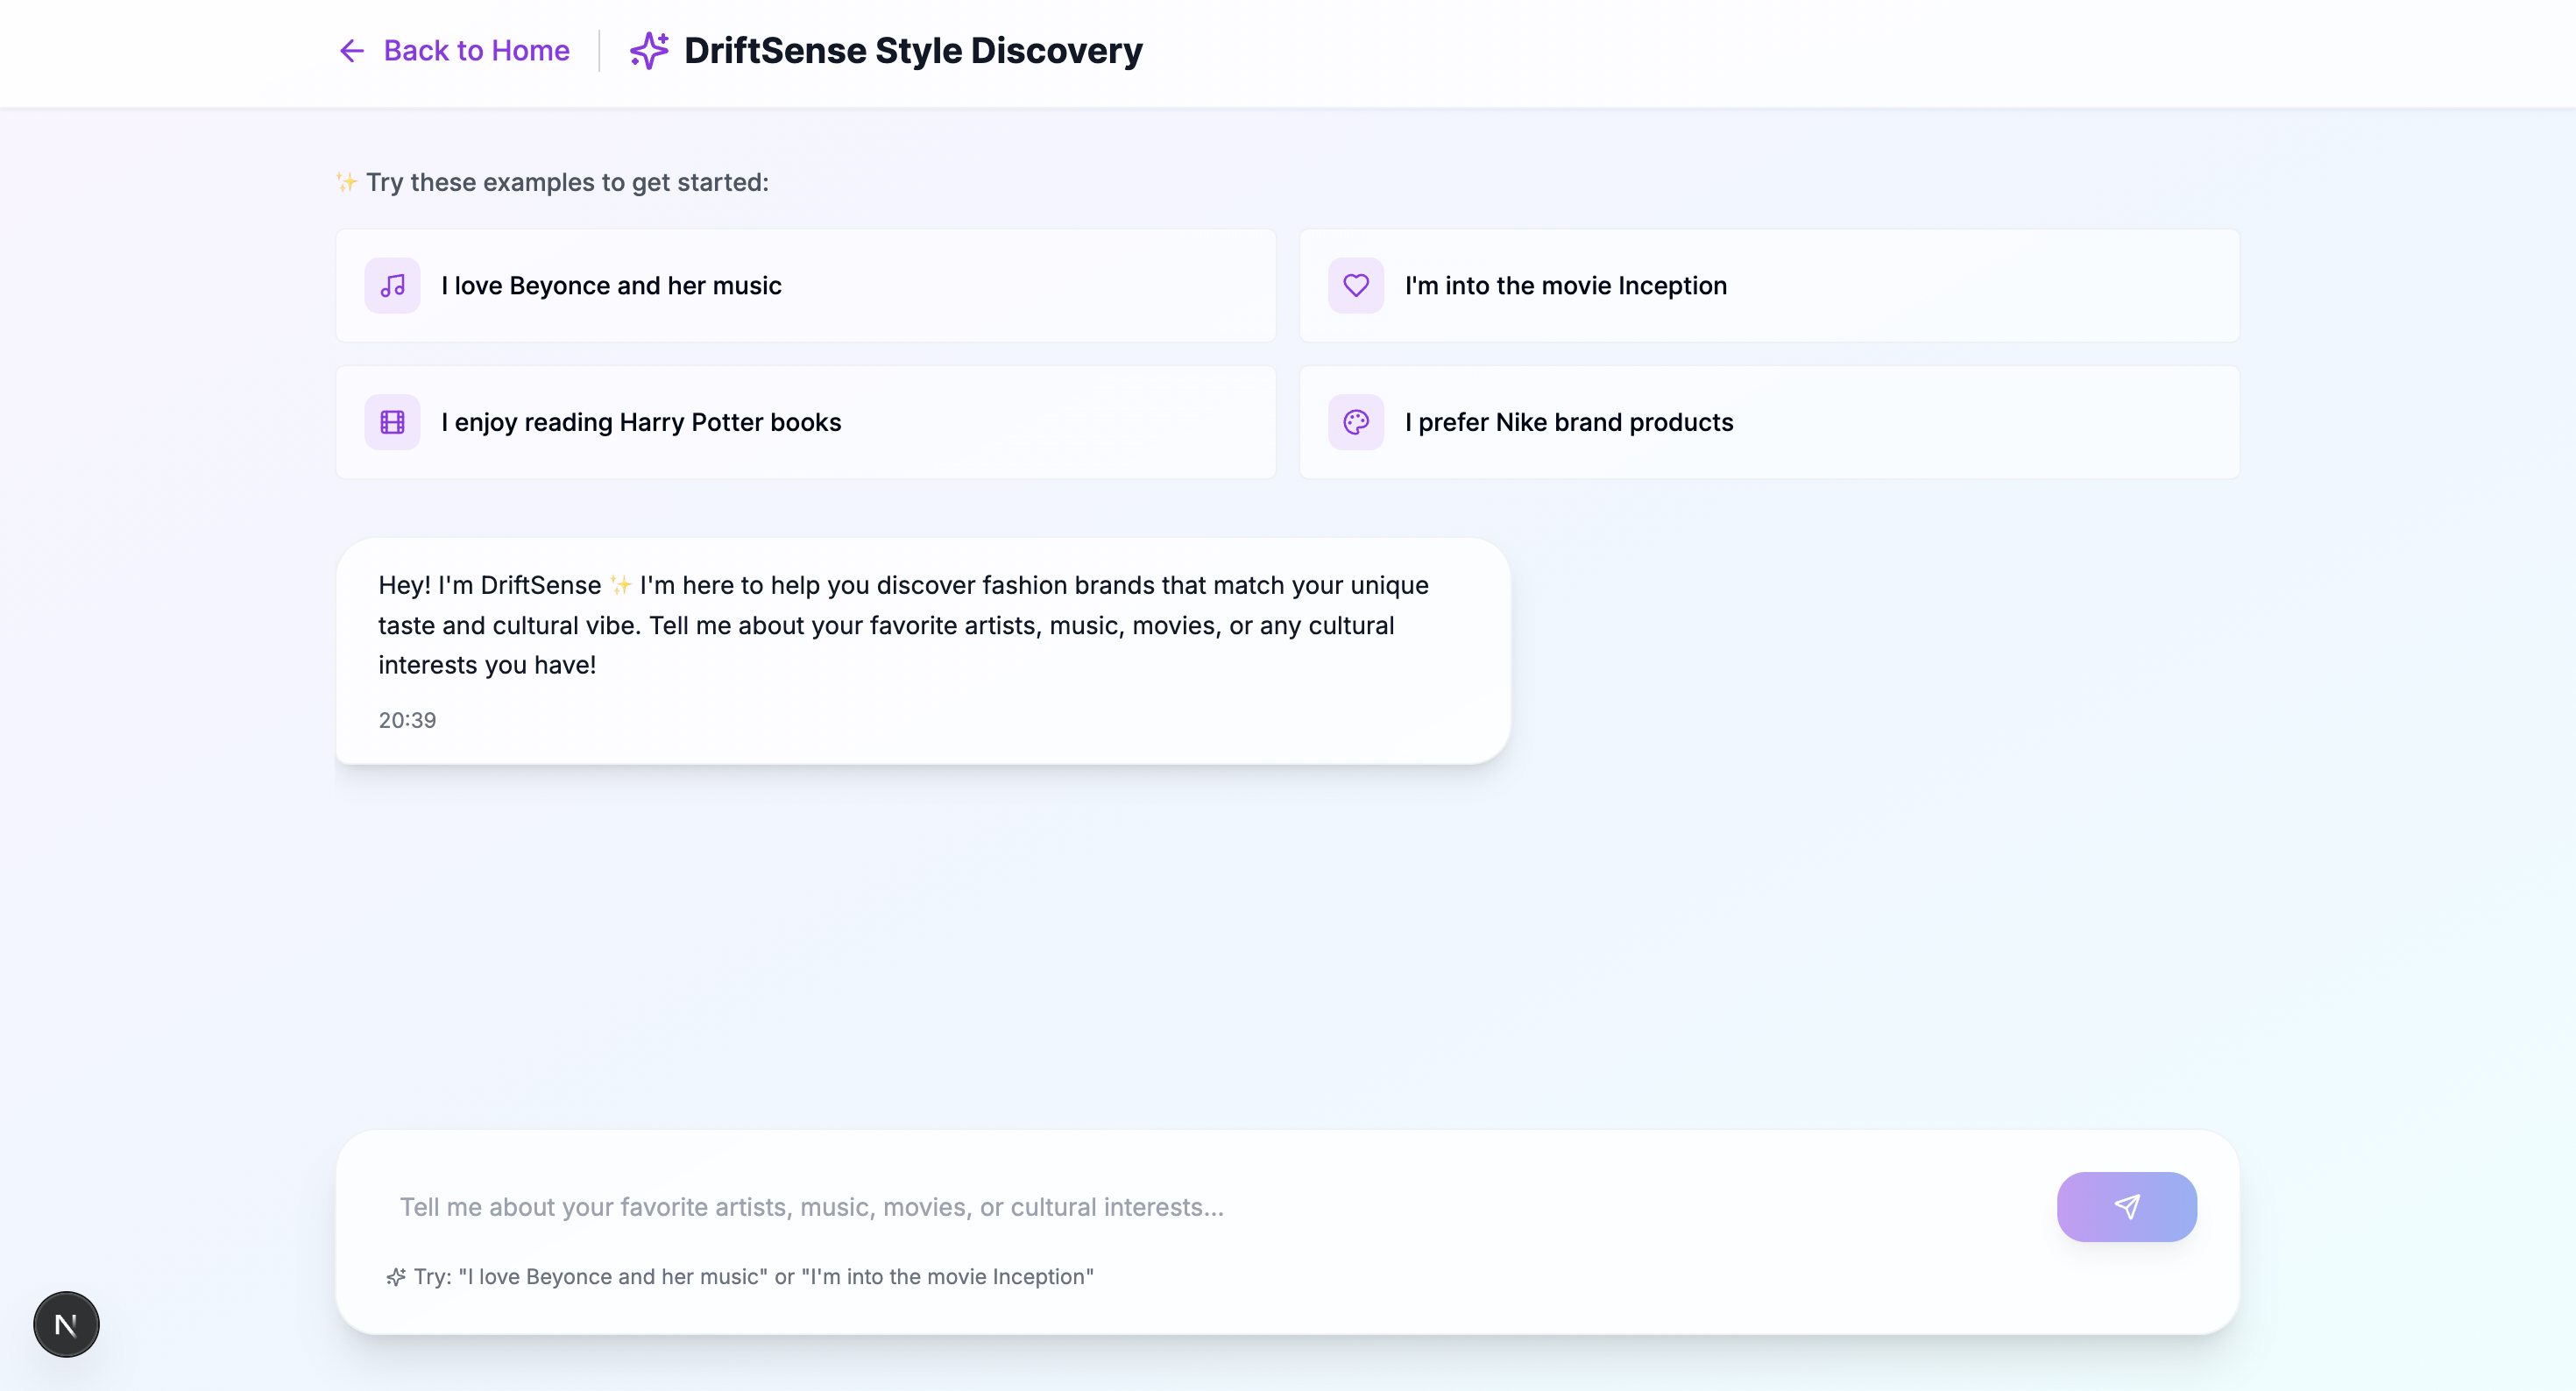Click the film strip icon beside Harry Potter
The height and width of the screenshot is (1391, 2576).
392,422
